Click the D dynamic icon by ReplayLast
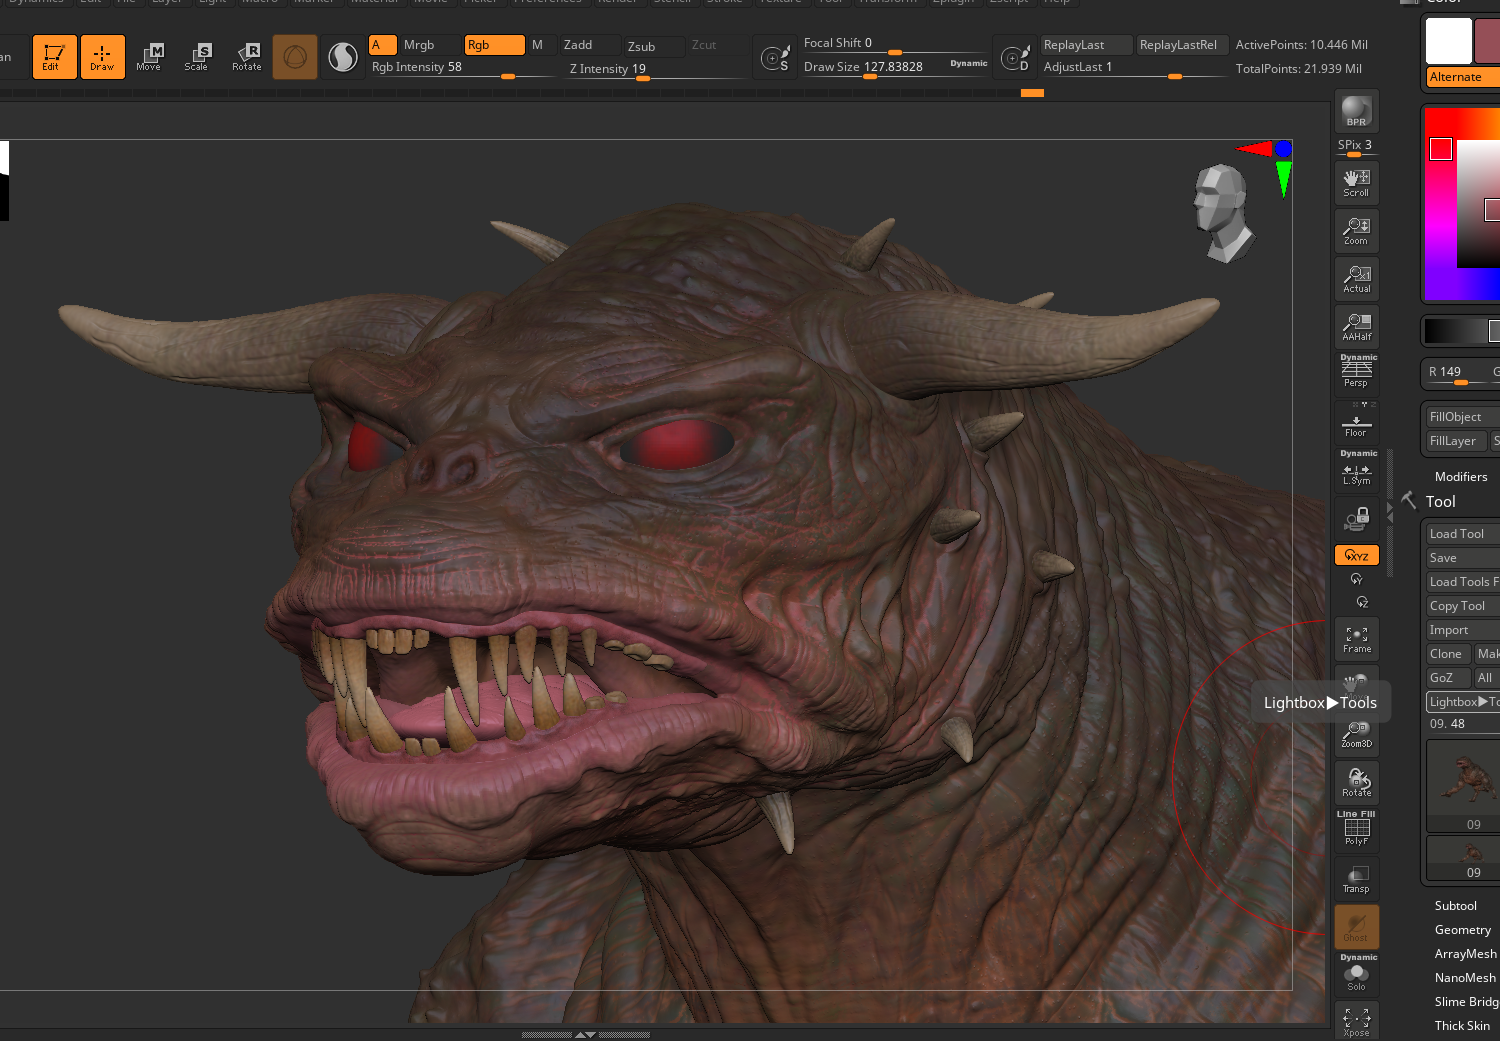This screenshot has width=1500, height=1041. pos(1015,58)
